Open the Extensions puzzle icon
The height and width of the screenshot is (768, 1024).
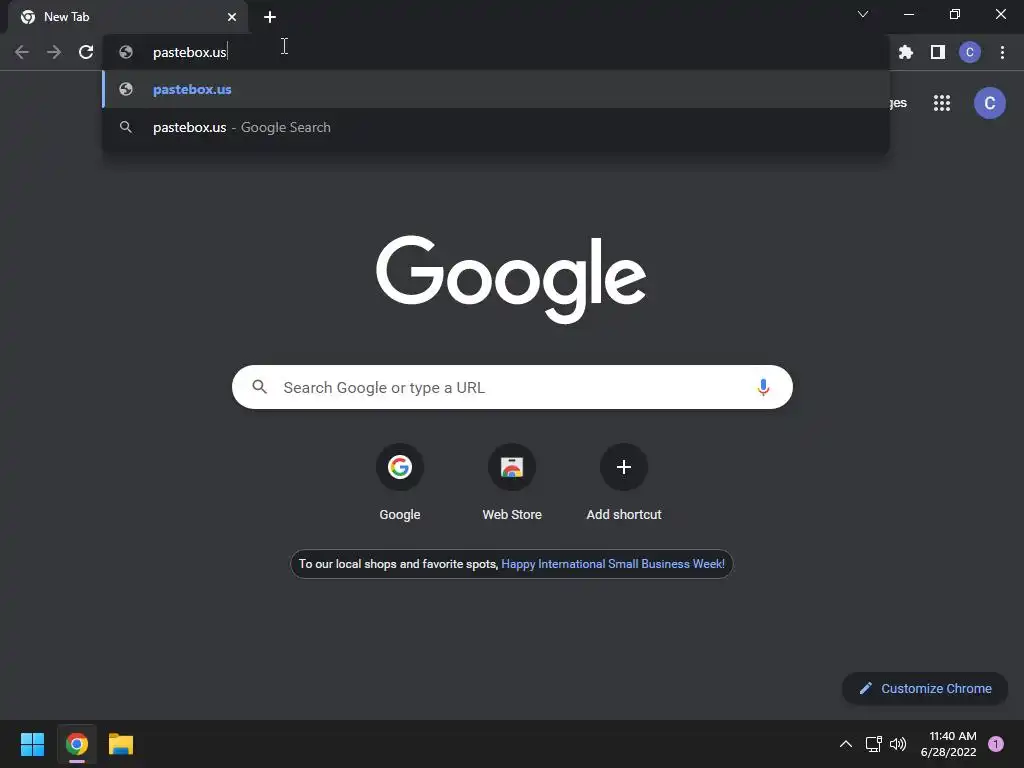[906, 52]
